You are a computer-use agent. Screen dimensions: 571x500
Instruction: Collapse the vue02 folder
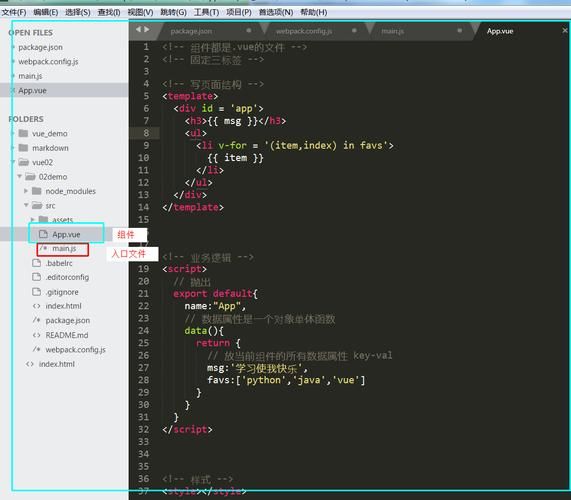point(13,162)
